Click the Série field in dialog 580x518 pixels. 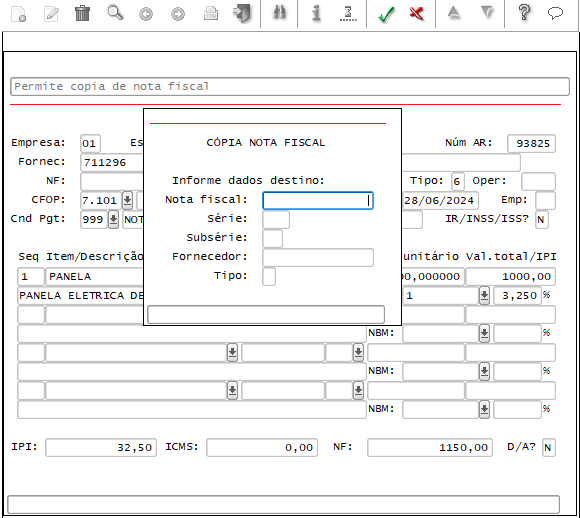click(x=276, y=220)
